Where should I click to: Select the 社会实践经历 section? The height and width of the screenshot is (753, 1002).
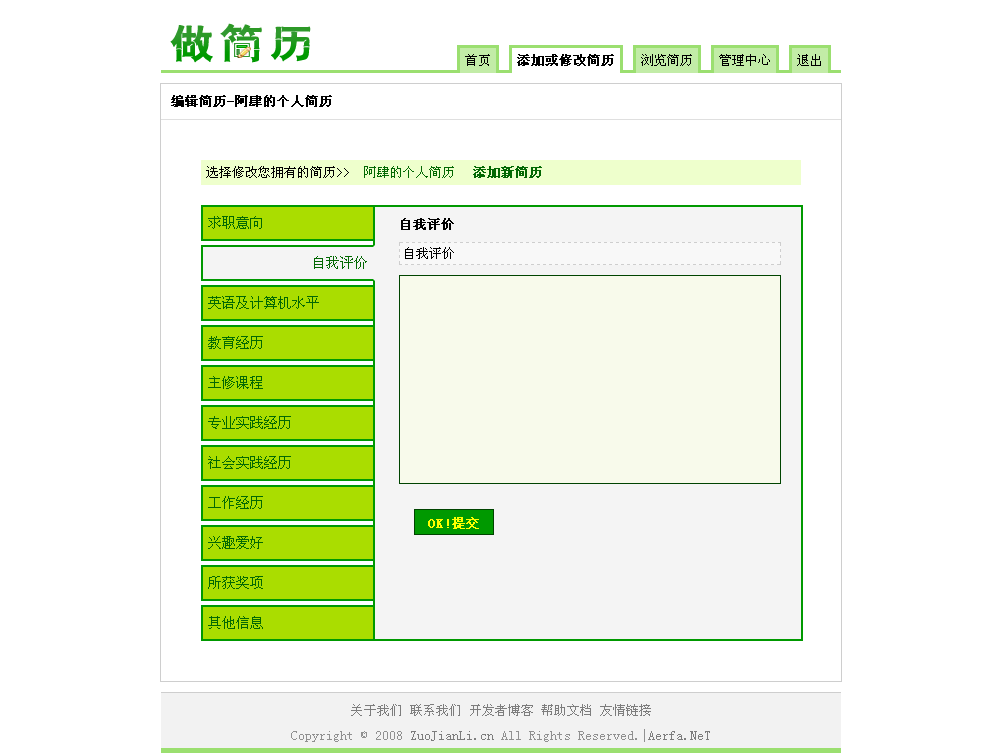[x=288, y=462]
